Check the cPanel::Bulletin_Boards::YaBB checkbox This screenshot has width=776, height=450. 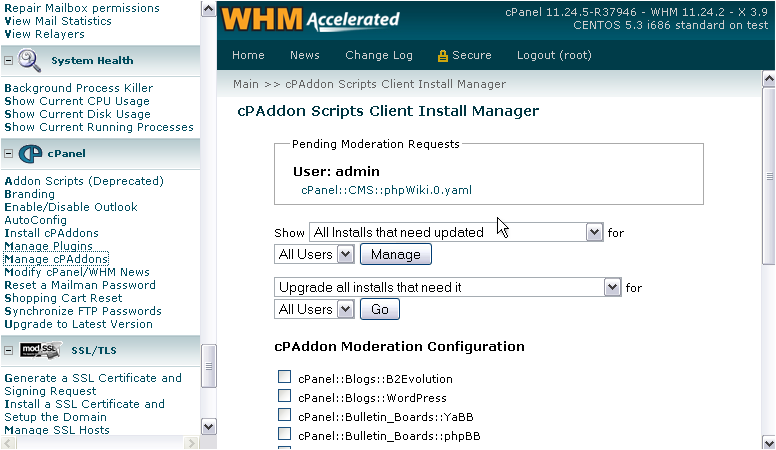[285, 414]
